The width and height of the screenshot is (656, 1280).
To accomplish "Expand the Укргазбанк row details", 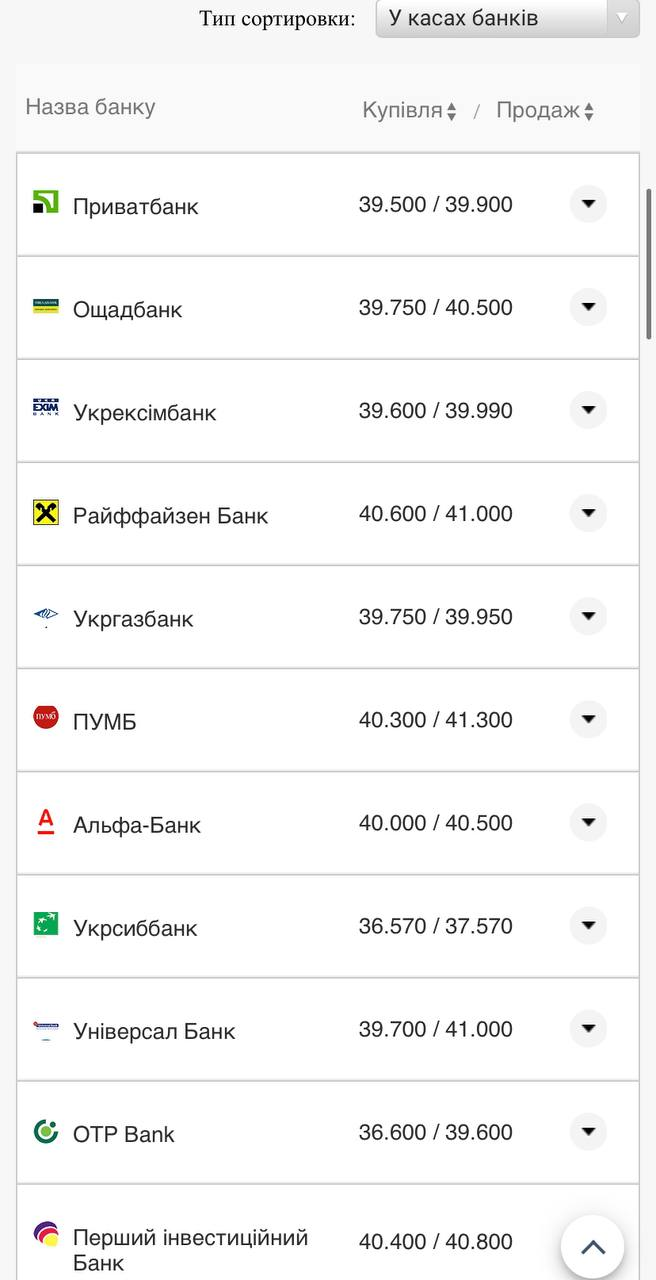I will 588,616.
